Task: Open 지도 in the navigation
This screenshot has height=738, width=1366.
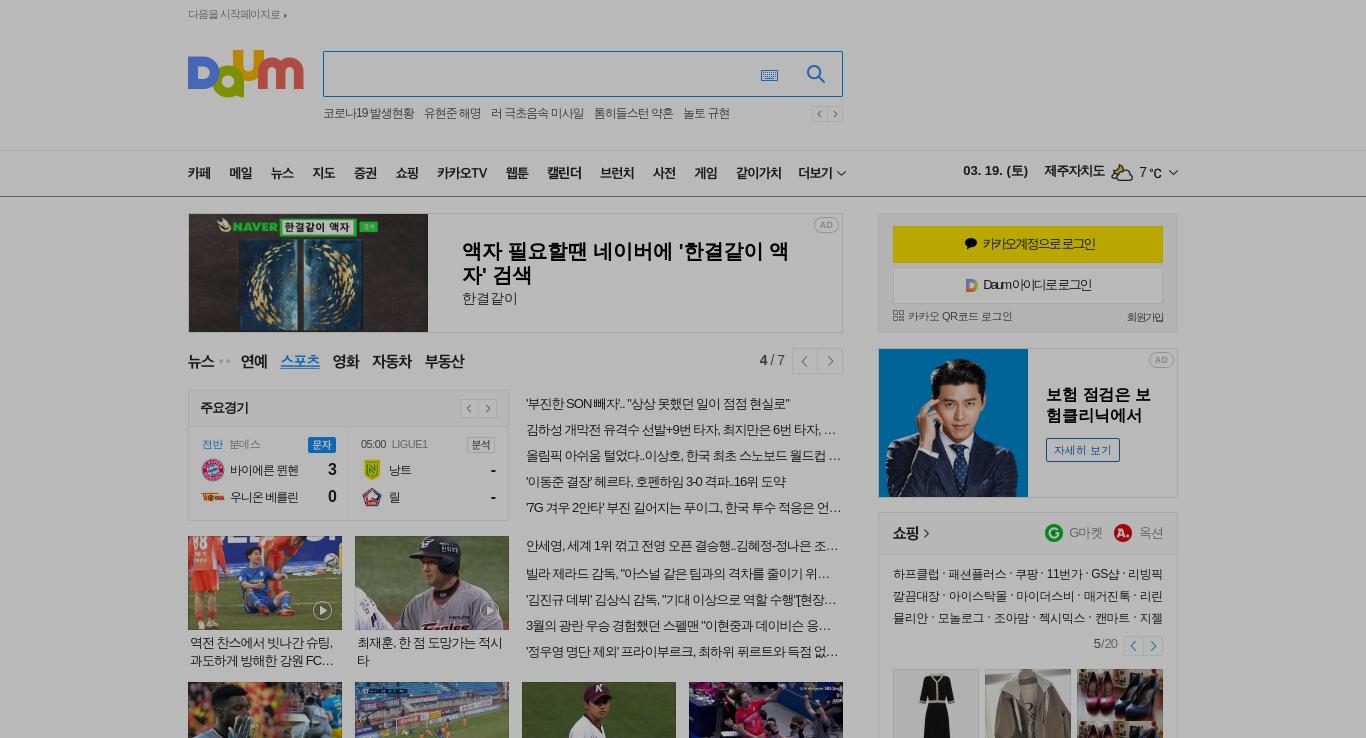Action: 324,173
